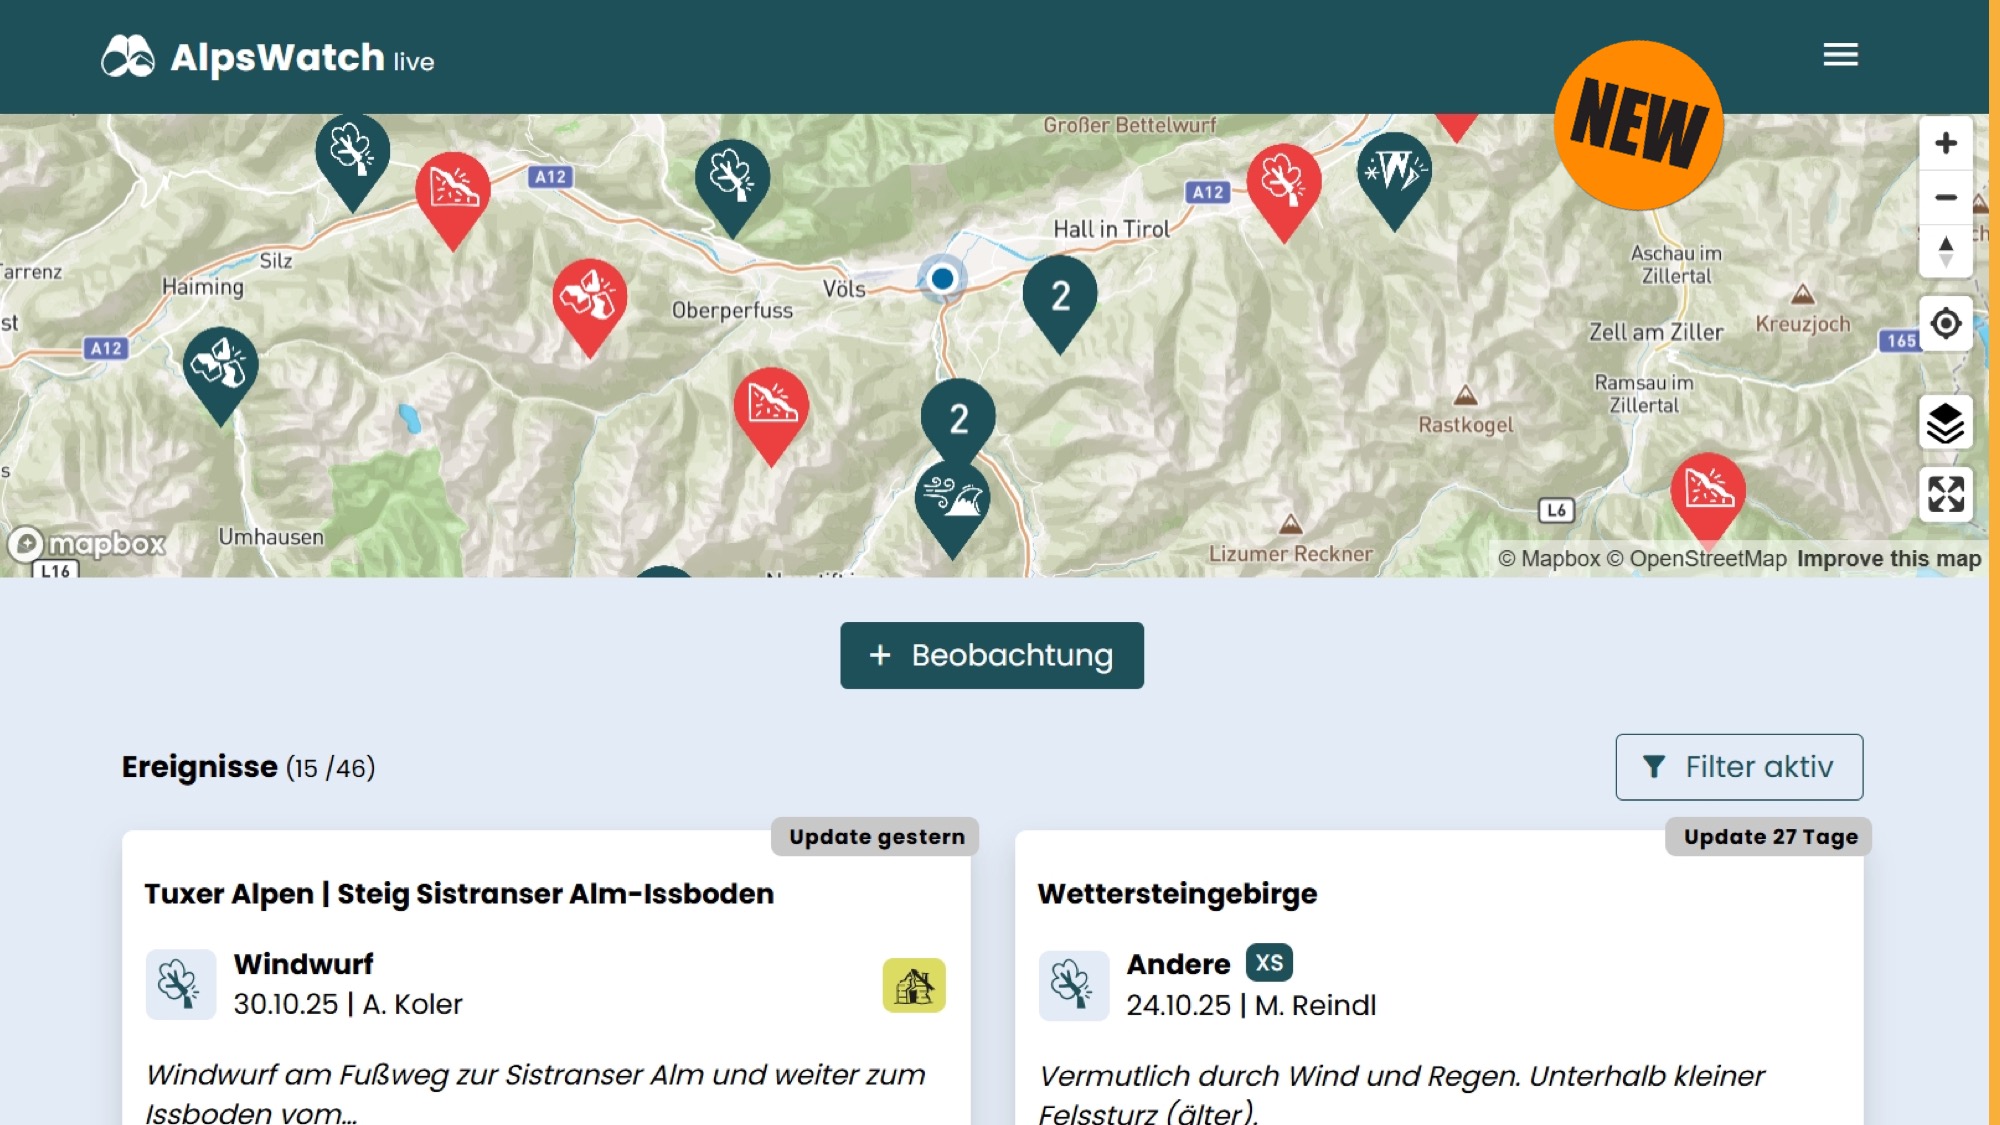Toggle fullscreen map view
2000x1125 pixels.
(1945, 494)
